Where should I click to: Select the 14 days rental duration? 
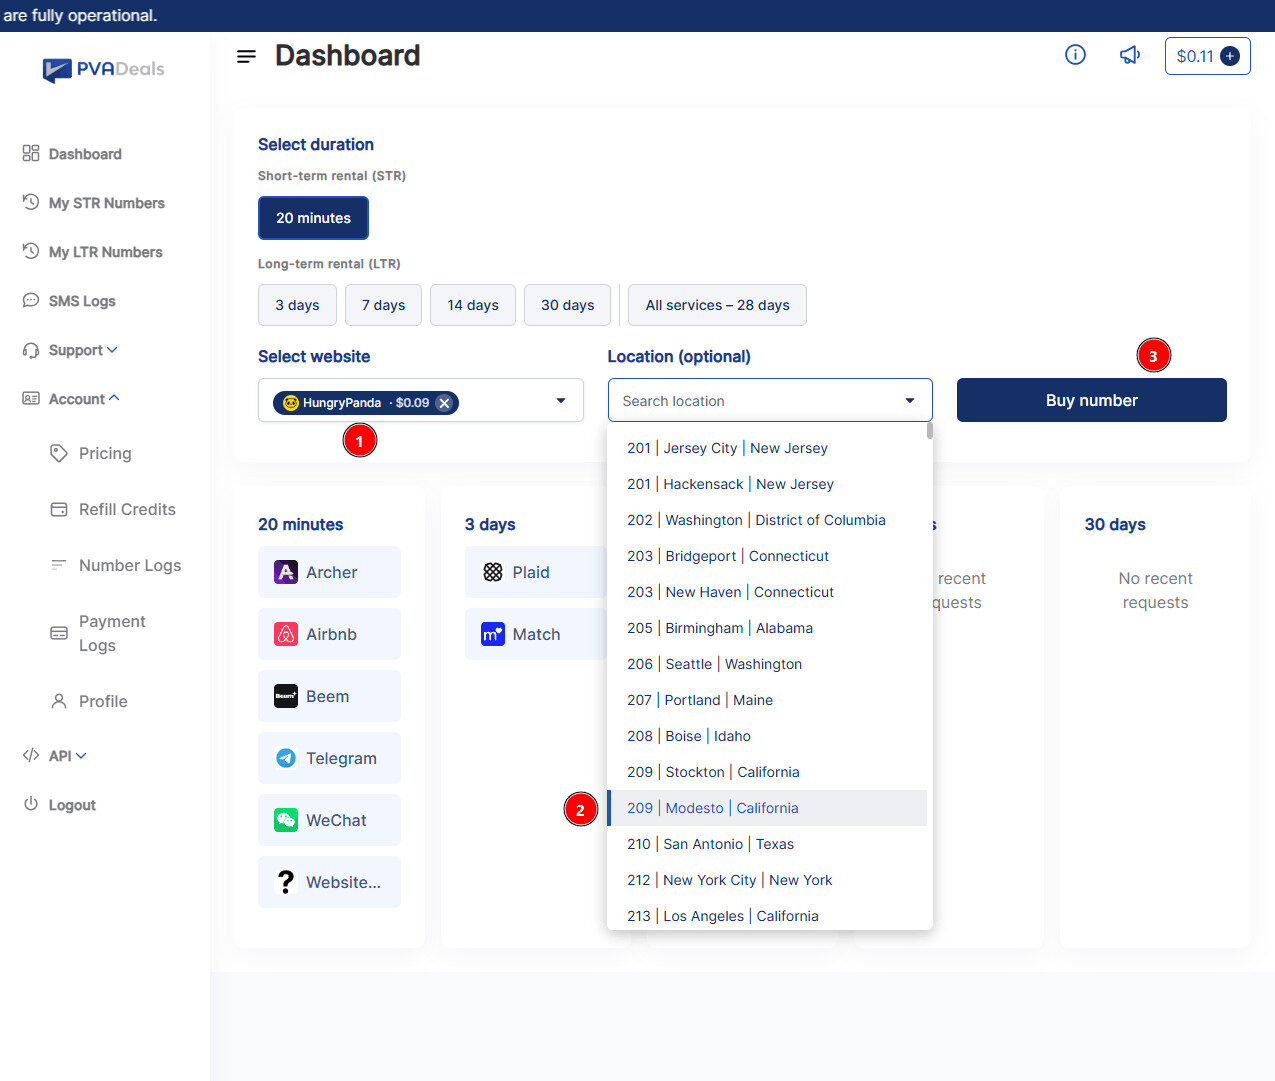[x=473, y=305]
